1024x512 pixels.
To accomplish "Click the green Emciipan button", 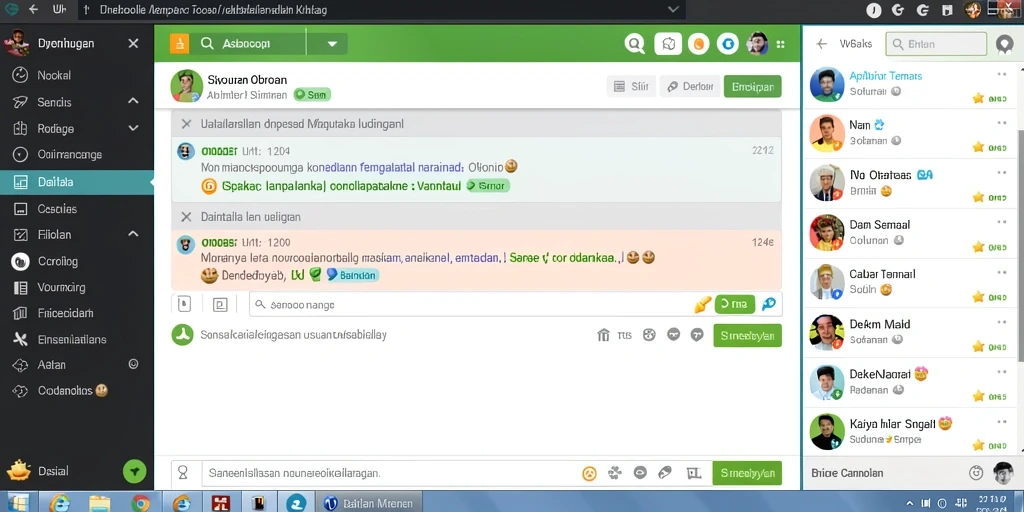I will [x=752, y=86].
